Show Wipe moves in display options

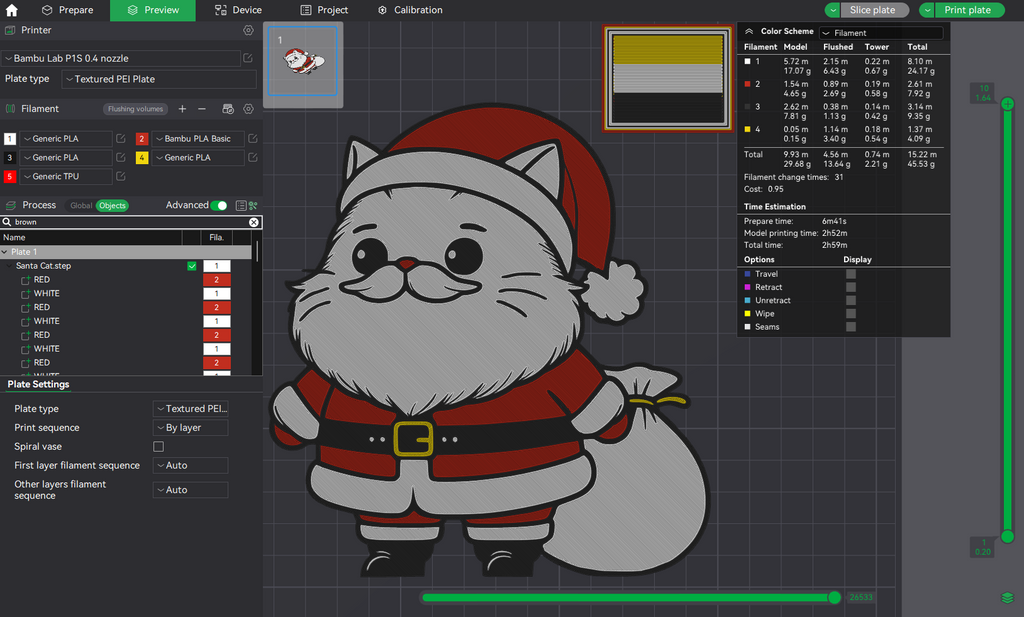[x=851, y=313]
